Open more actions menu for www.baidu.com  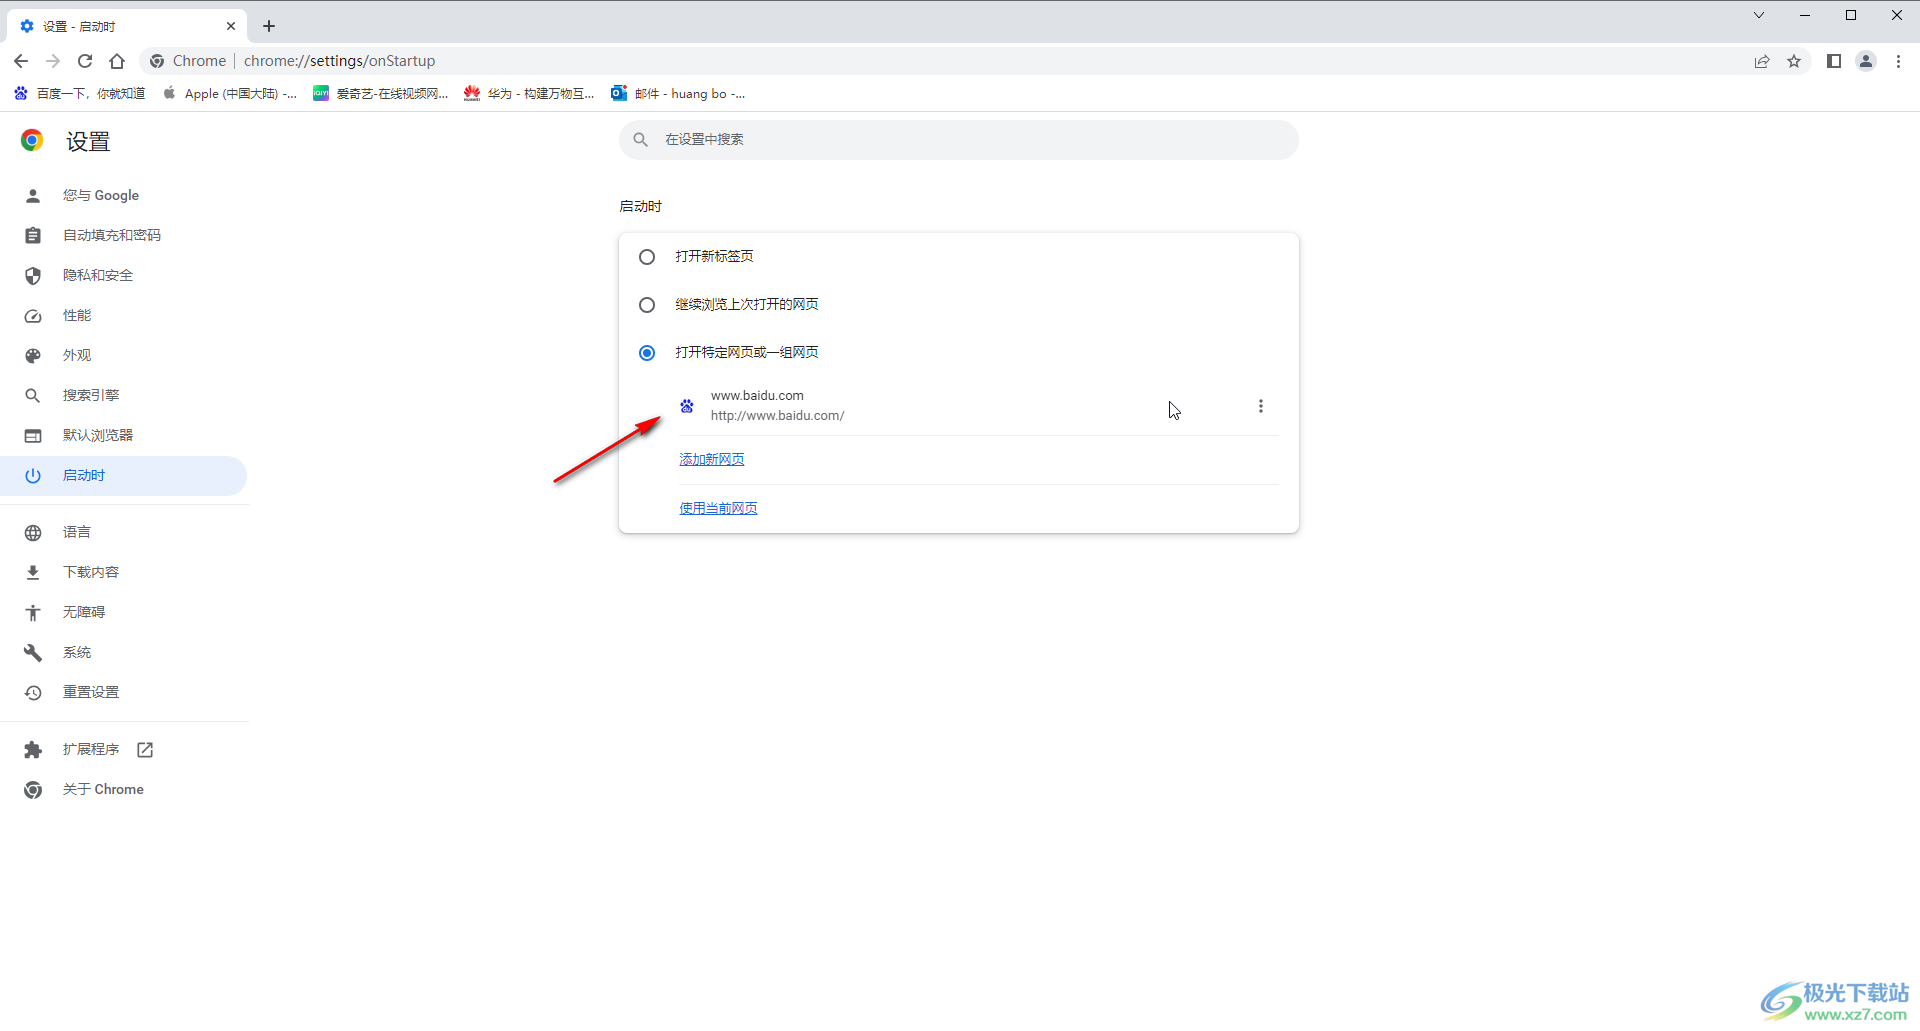coord(1260,406)
